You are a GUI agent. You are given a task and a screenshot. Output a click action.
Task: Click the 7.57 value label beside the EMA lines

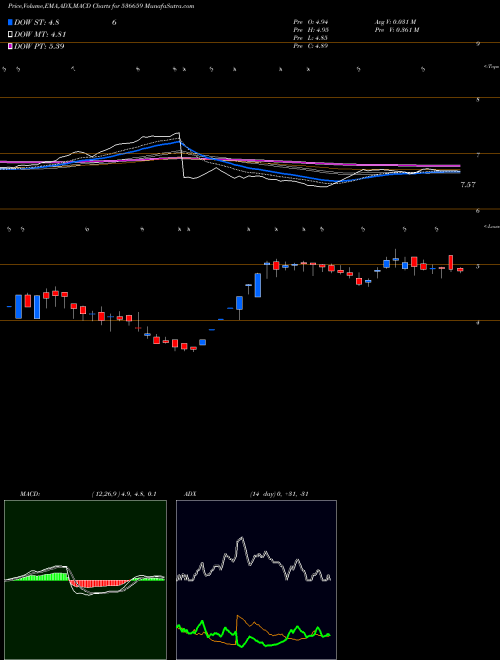tap(468, 184)
